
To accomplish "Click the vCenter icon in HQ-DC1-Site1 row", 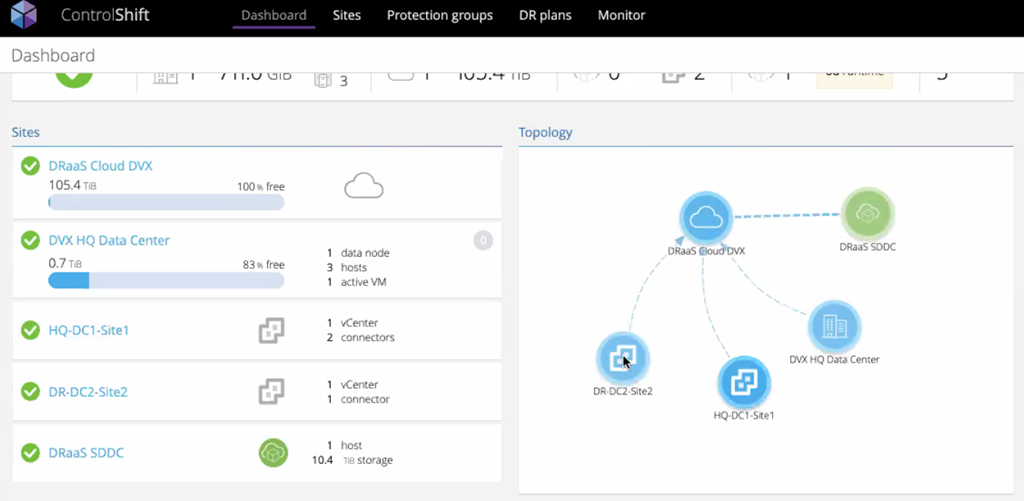I will pos(272,331).
